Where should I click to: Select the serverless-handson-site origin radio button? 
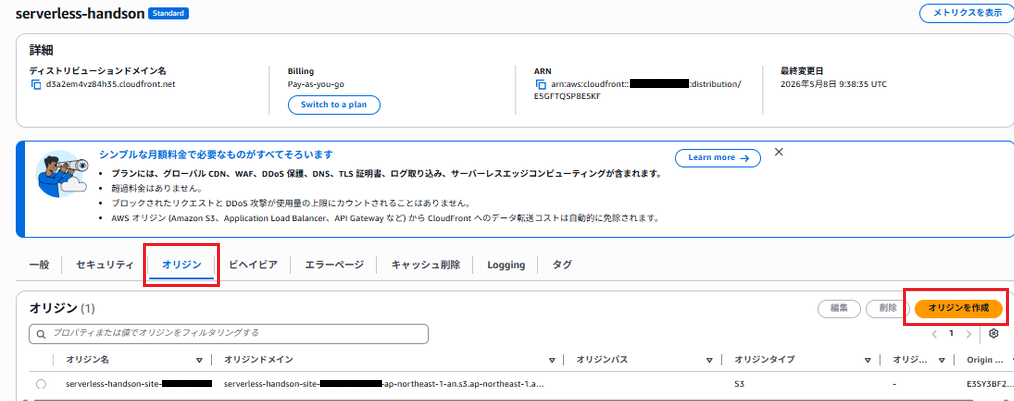pyautogui.click(x=41, y=384)
